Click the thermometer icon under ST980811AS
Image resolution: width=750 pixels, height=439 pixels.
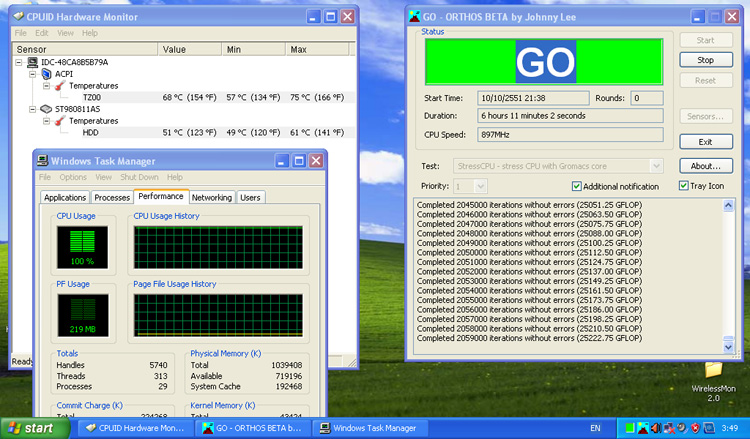tap(60, 121)
